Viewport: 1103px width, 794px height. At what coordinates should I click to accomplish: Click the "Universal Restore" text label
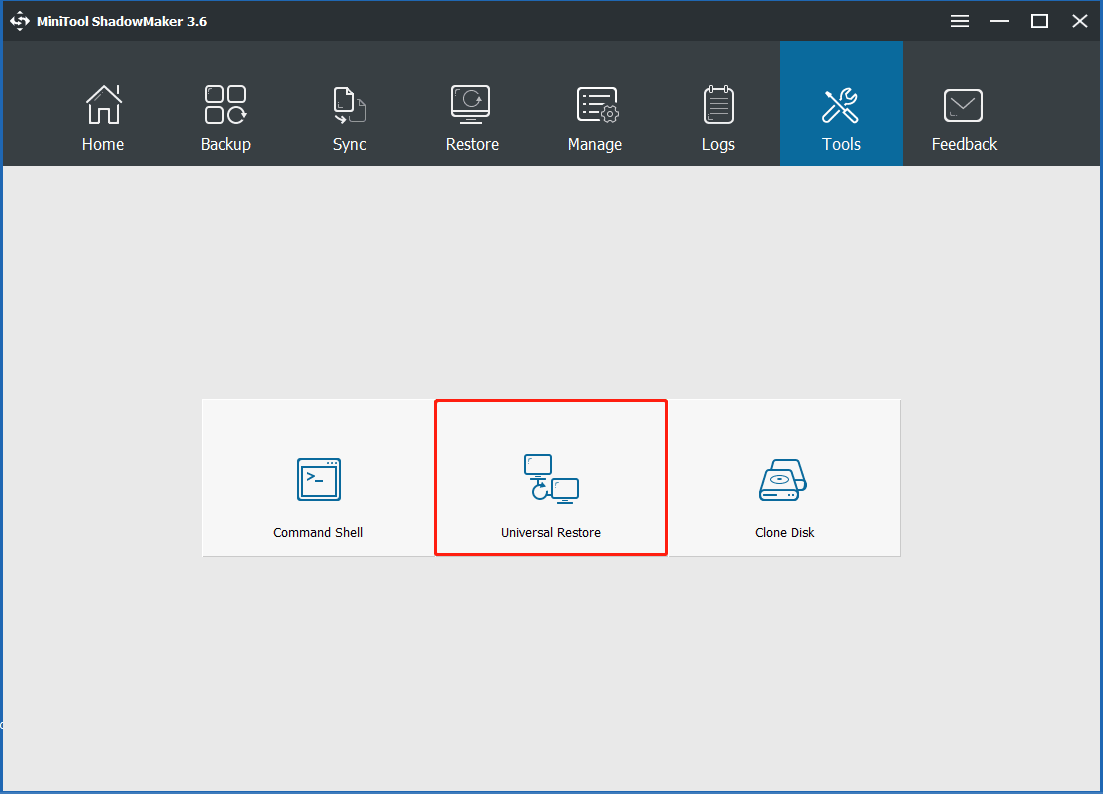pos(551,533)
